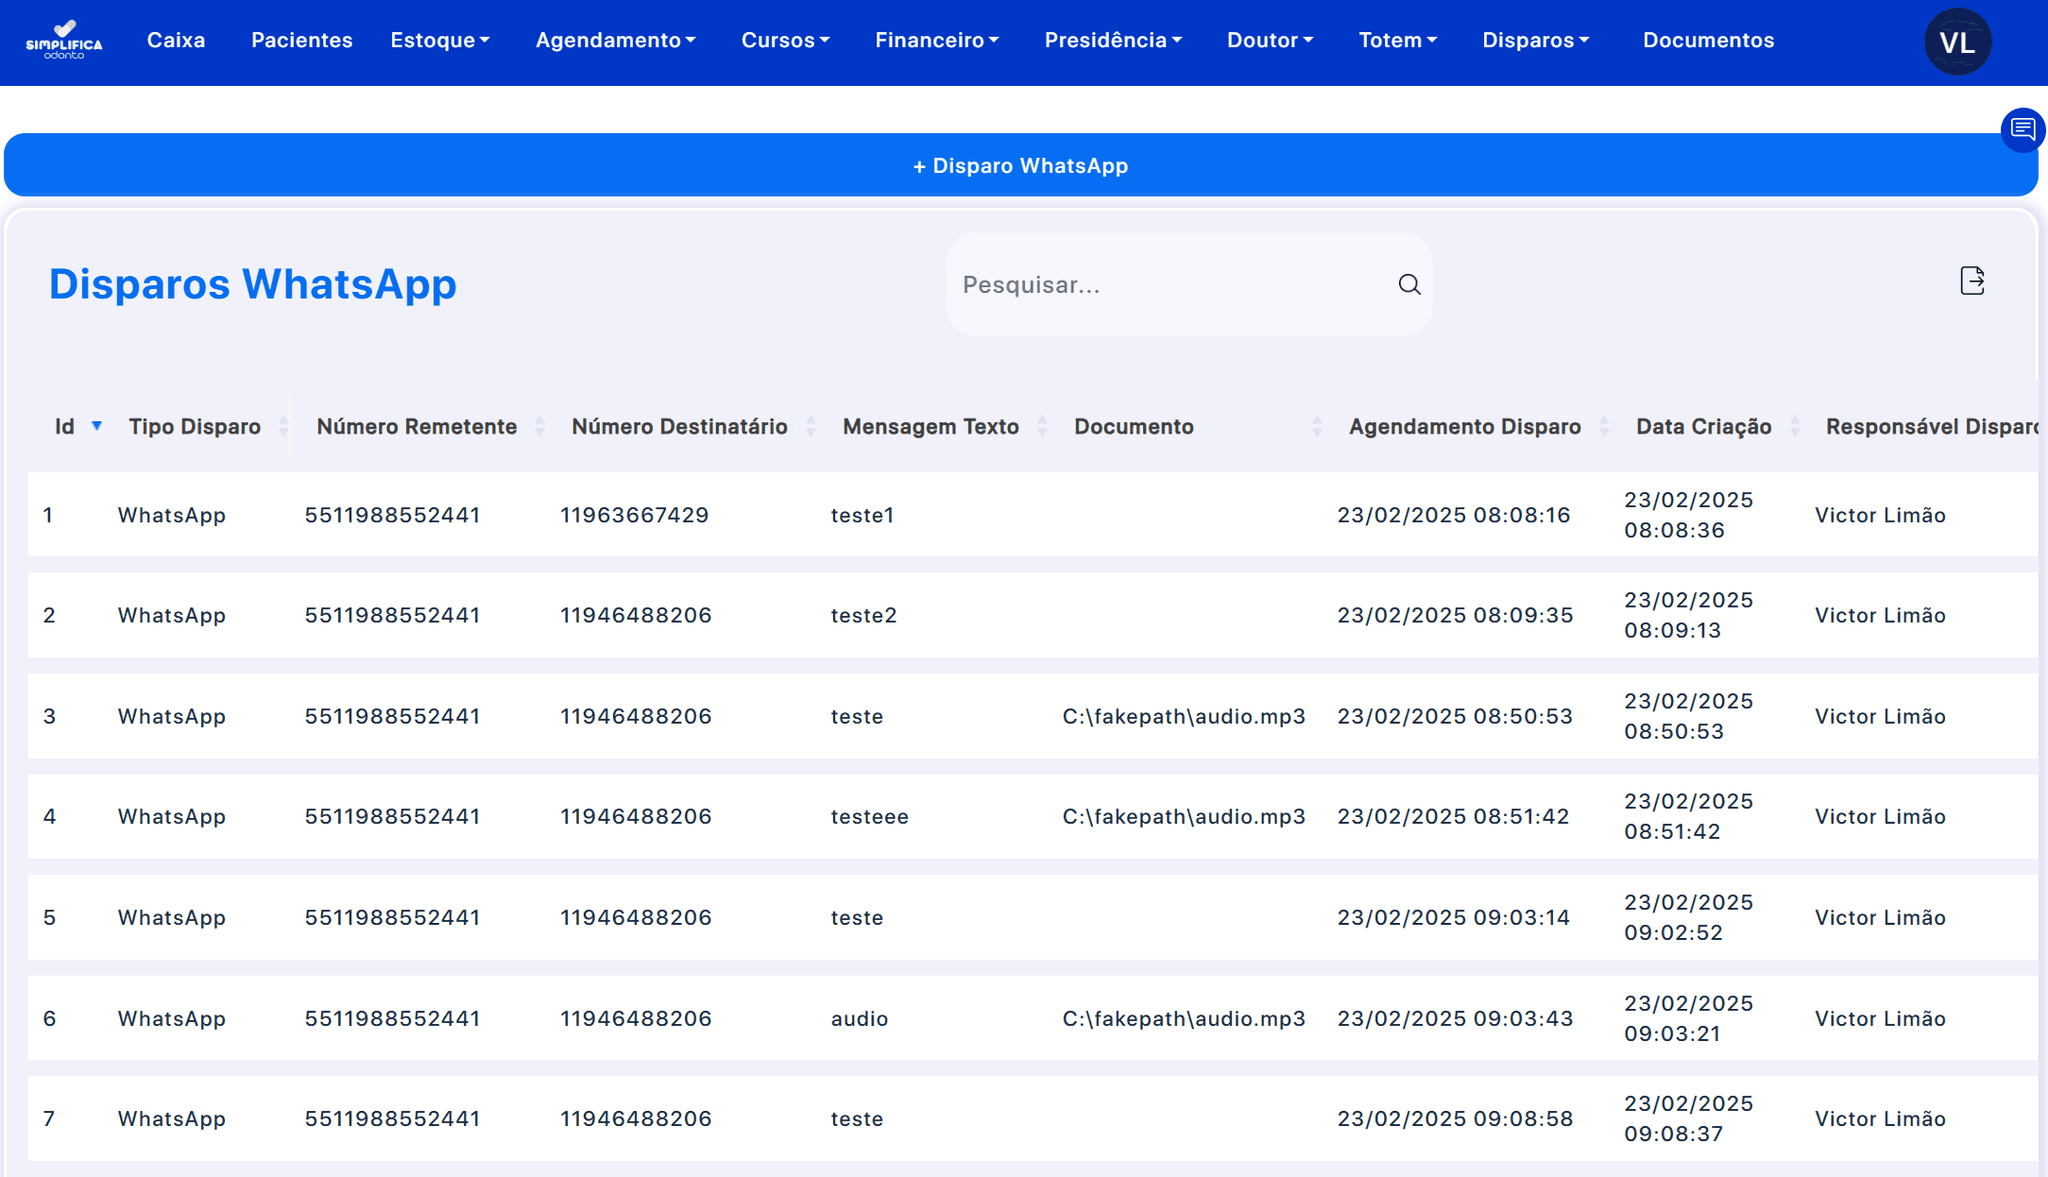
Task: Click Victor Limão in row 1
Action: point(1880,515)
